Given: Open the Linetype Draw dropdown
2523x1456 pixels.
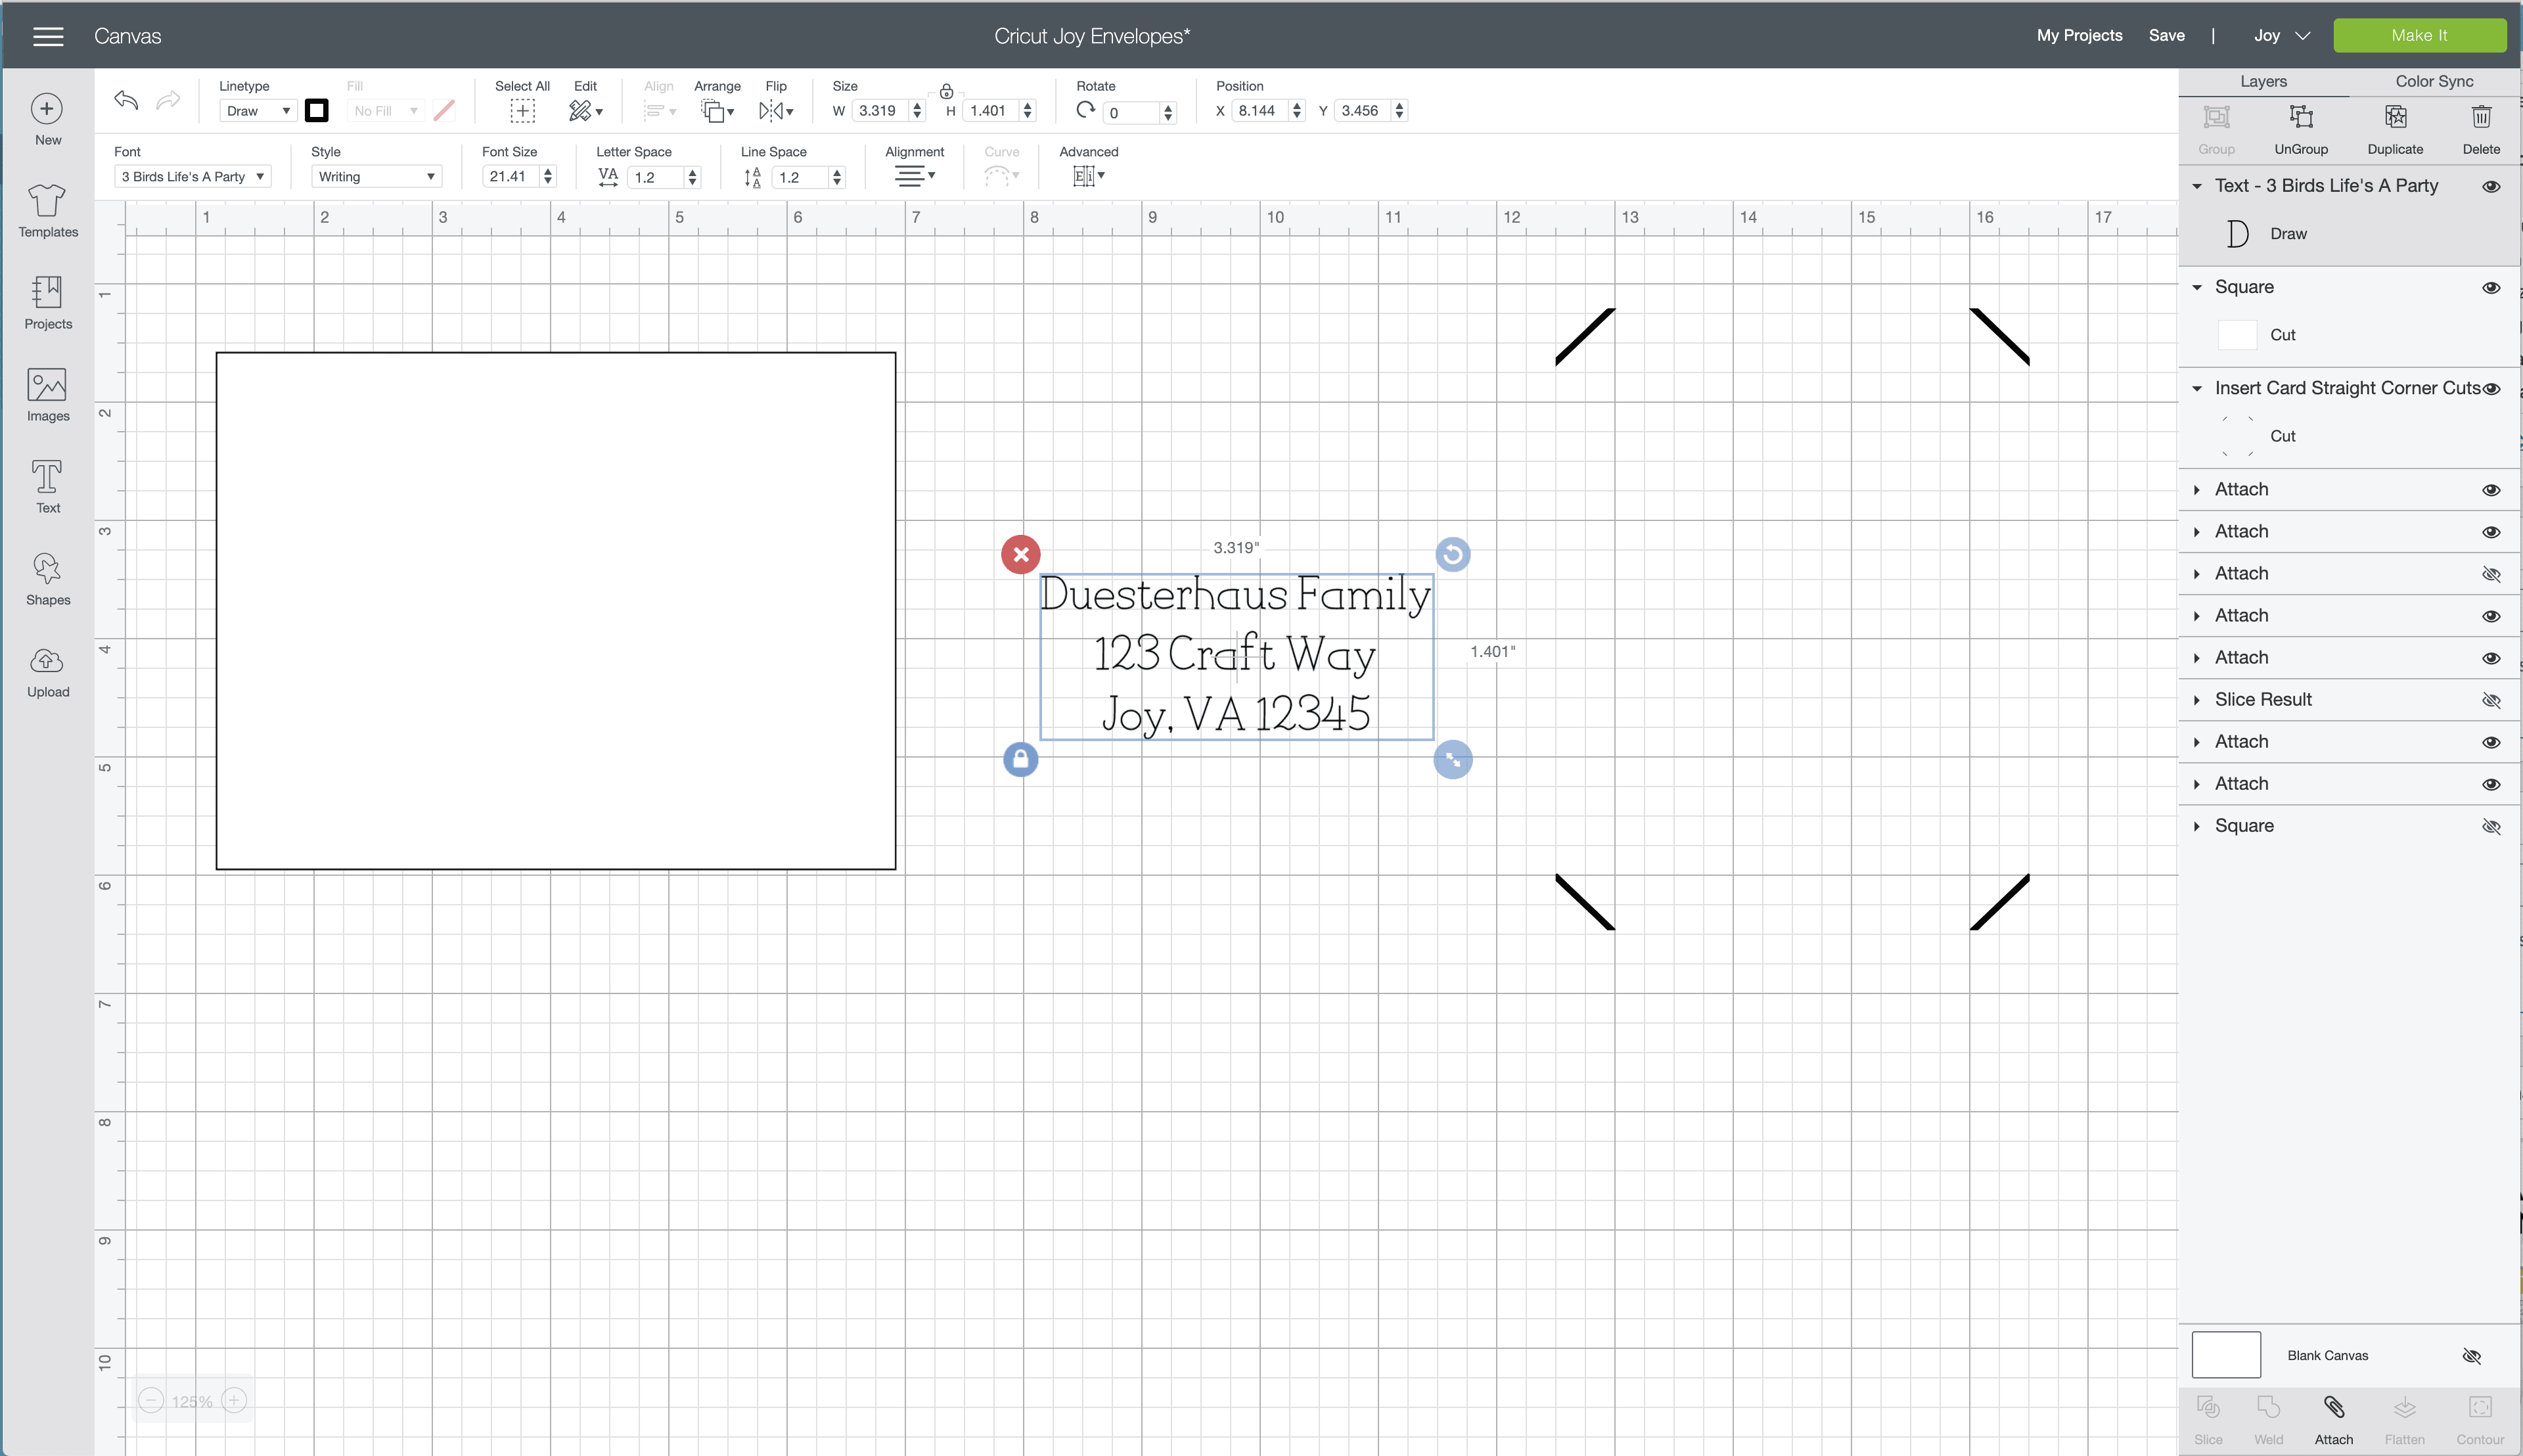Looking at the screenshot, I should (x=257, y=111).
